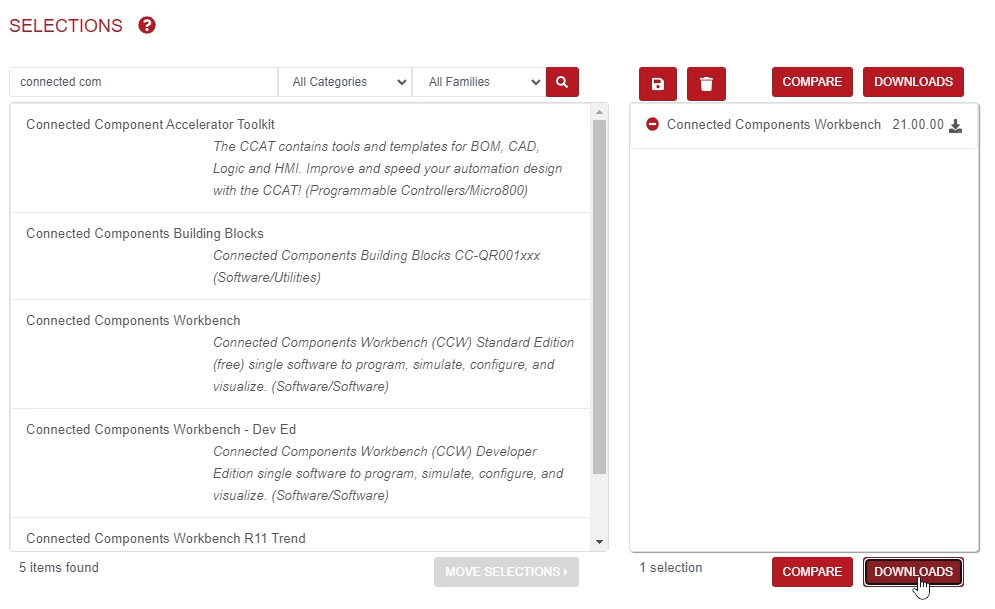This screenshot has height=609, width=995.
Task: Click the scrollbar up arrow
Action: point(599,112)
